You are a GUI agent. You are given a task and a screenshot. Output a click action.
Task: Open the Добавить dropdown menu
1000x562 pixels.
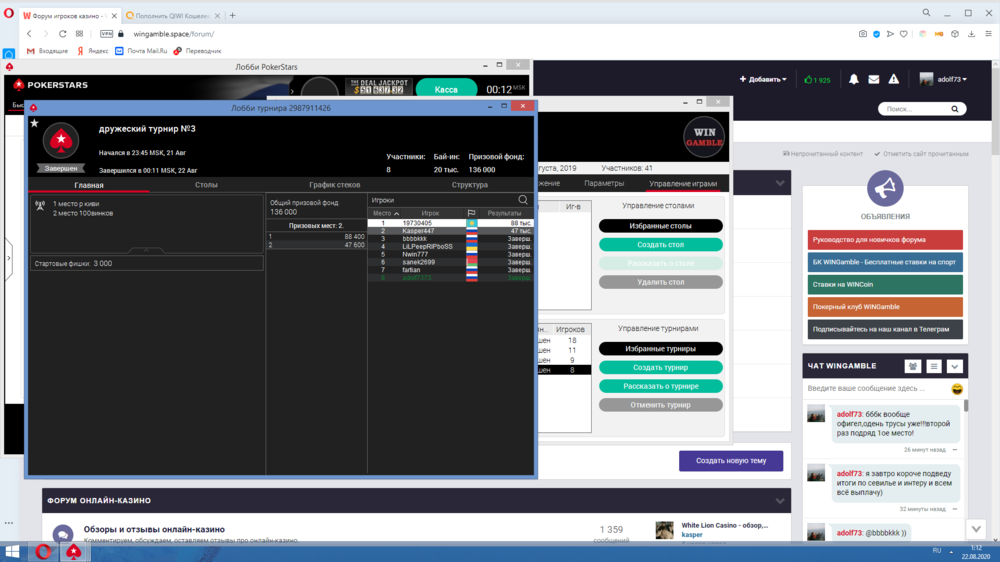coord(763,79)
